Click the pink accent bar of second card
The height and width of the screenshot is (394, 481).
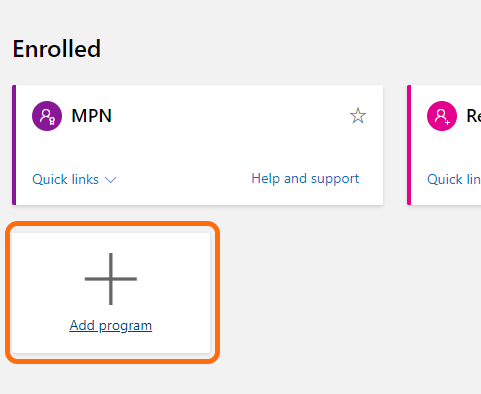click(x=409, y=145)
